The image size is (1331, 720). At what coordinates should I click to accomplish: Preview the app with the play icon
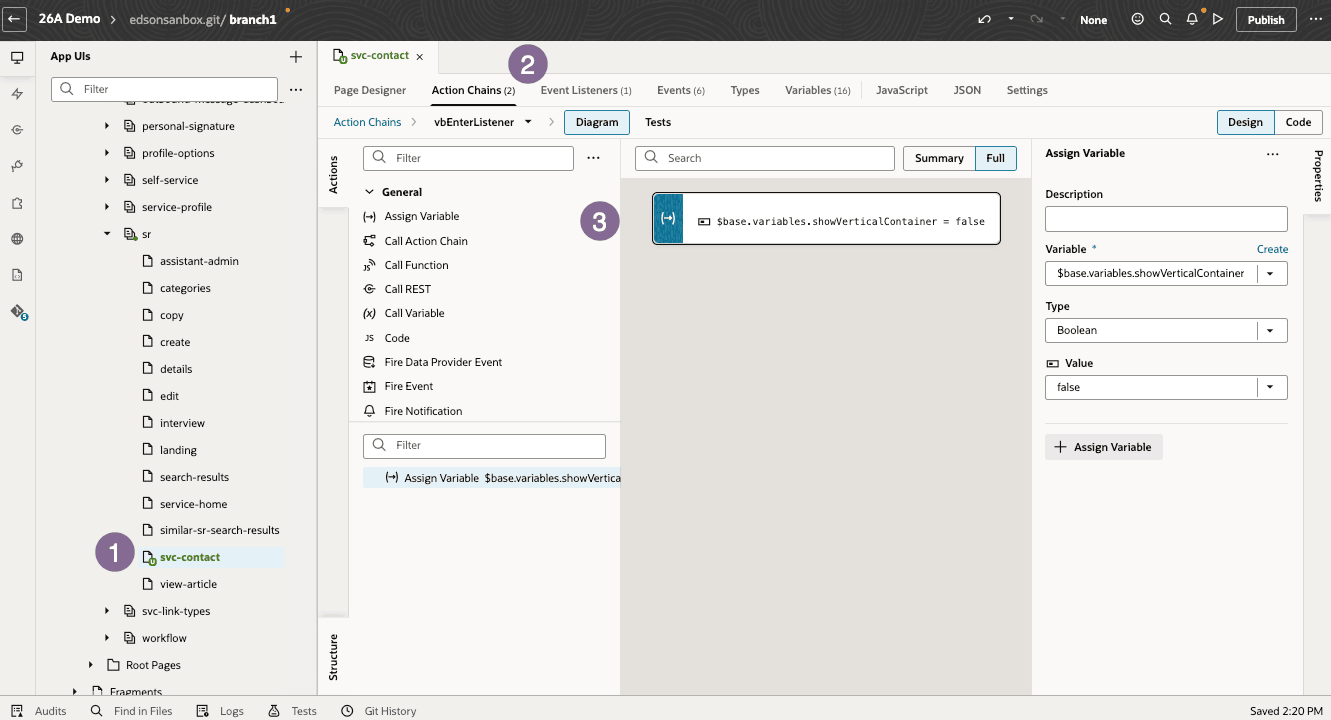pos(1218,18)
